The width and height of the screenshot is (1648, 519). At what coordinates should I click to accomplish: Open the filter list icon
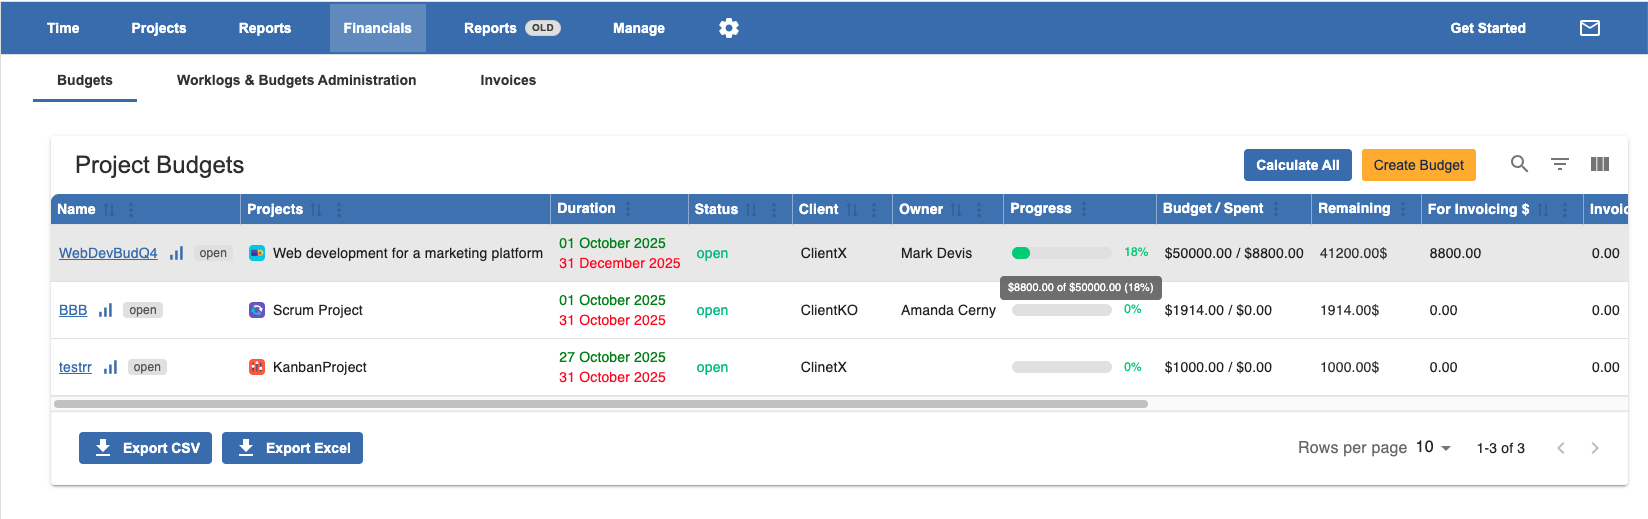coord(1560,164)
